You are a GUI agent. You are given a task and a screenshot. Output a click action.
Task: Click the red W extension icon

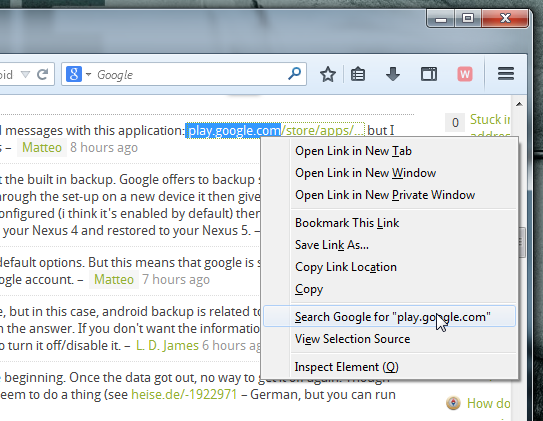465,74
